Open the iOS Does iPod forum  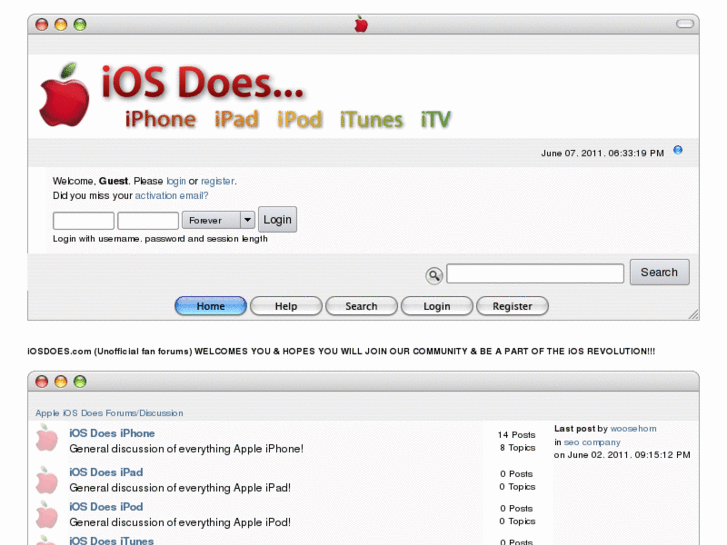coord(106,507)
